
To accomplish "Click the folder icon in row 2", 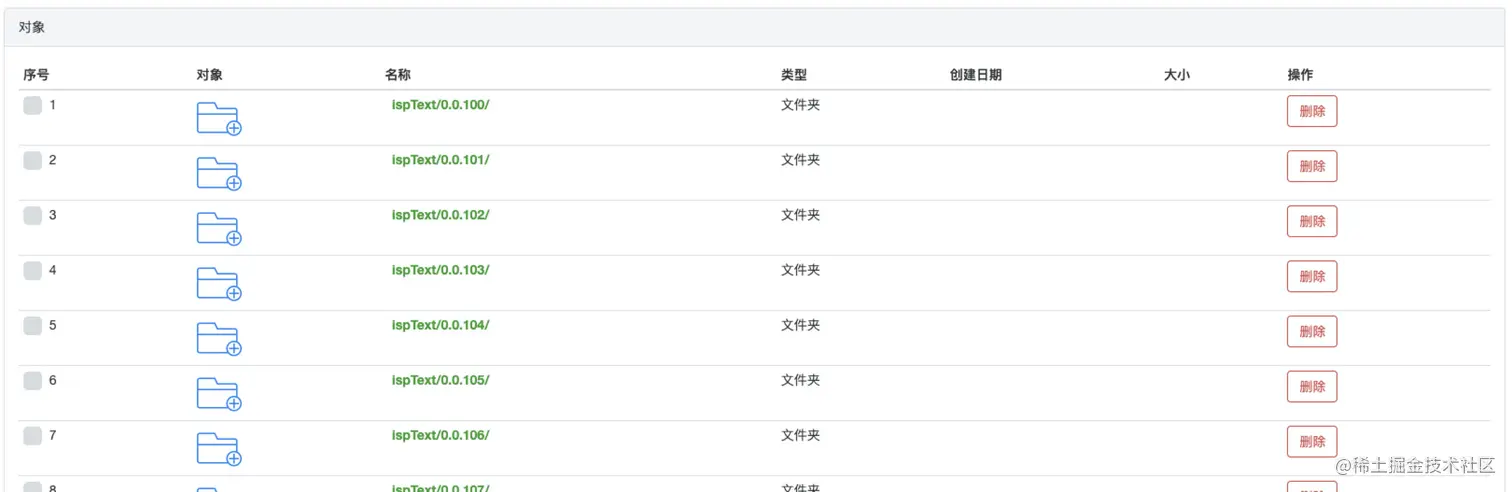I will (x=219, y=174).
